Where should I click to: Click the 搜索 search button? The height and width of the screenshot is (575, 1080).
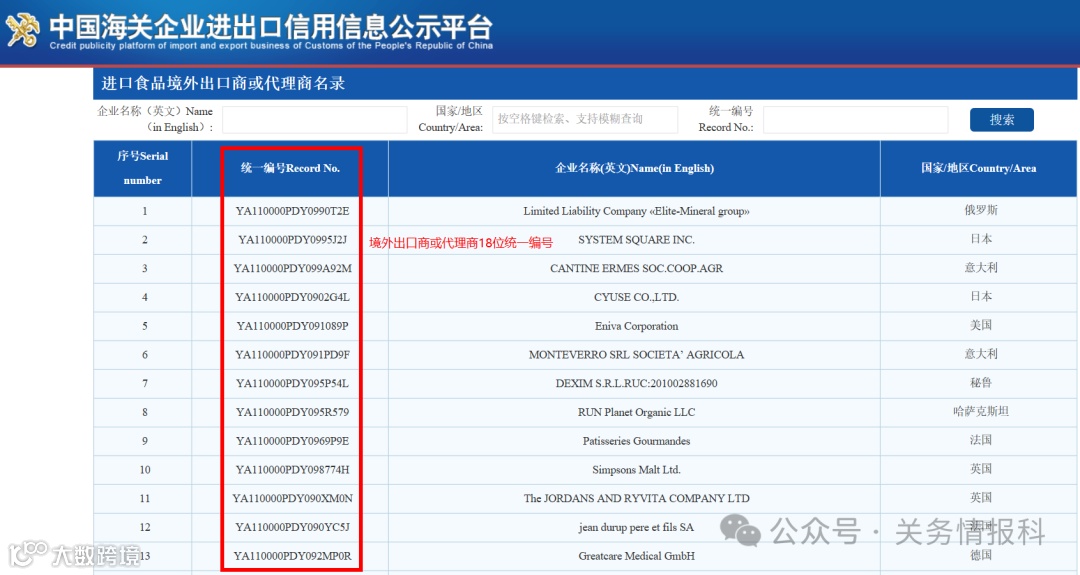1001,120
